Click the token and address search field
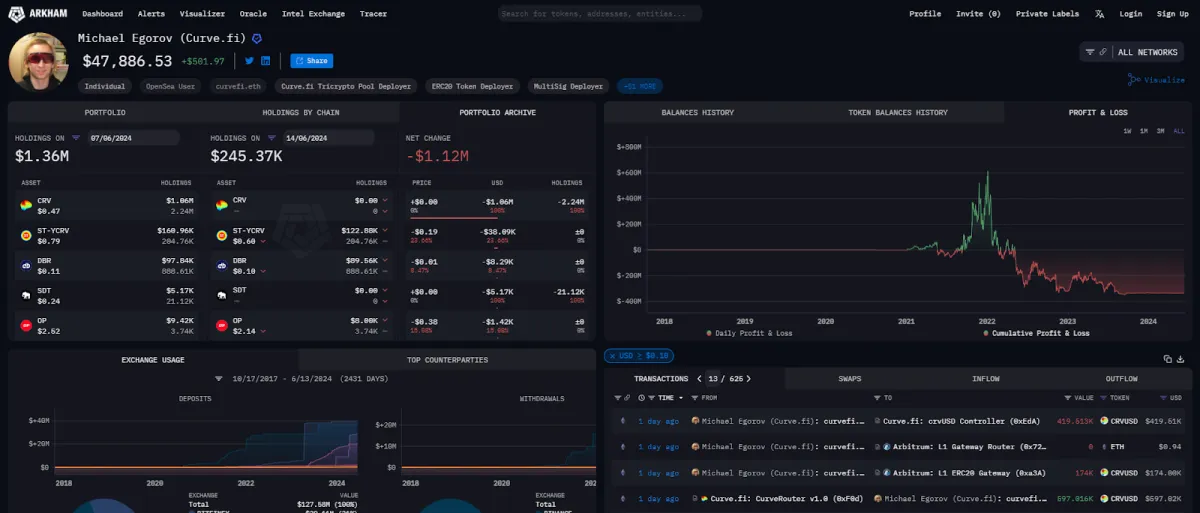Screen dimensions: 1200x513 pyautogui.click(x=600, y=14)
